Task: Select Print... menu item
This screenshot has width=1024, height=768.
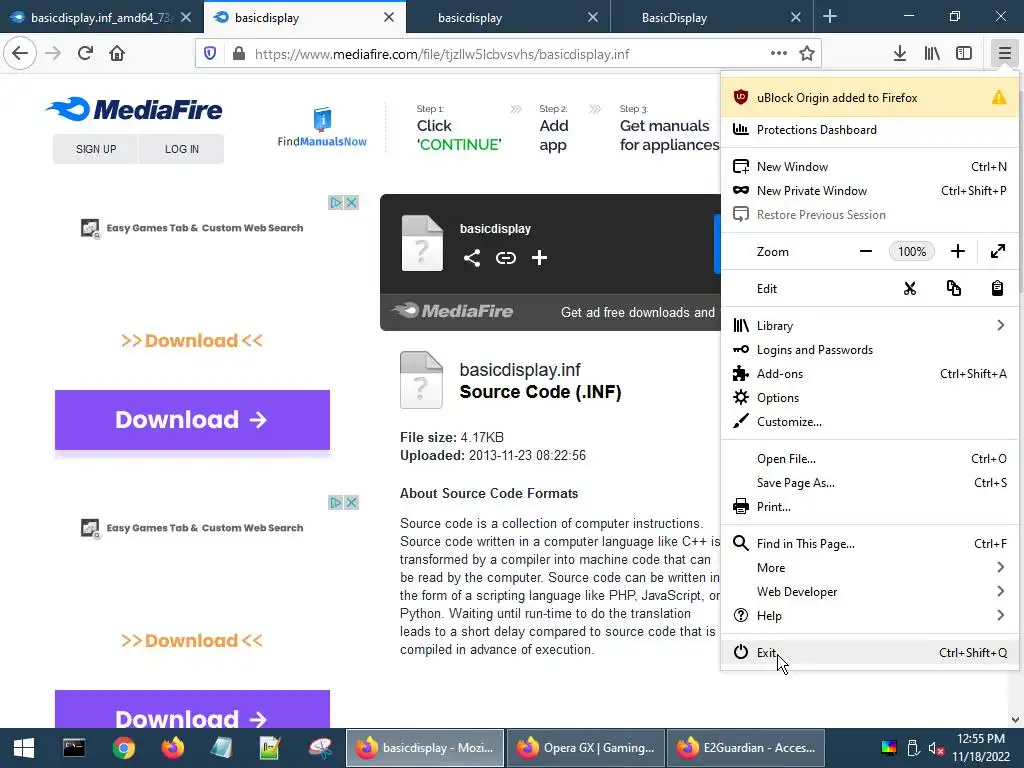Action: [869, 507]
